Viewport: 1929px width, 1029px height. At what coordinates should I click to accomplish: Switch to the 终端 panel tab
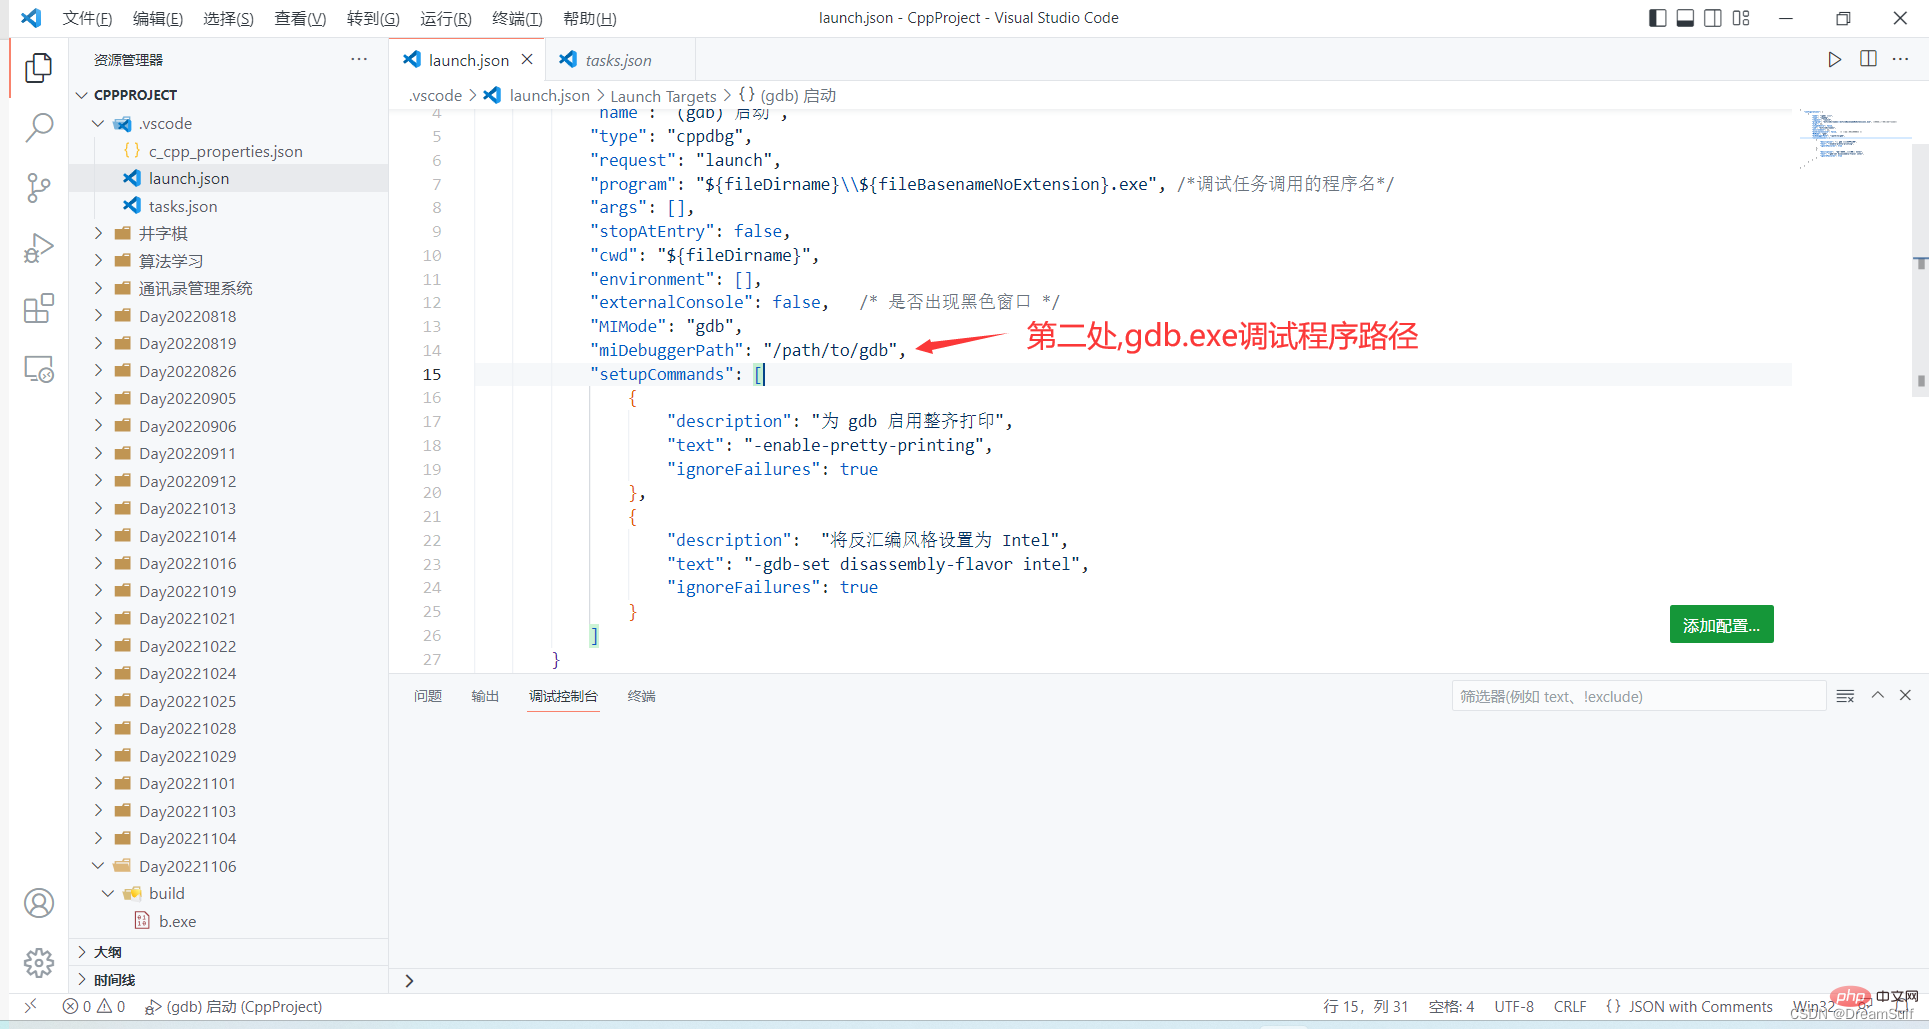click(641, 696)
